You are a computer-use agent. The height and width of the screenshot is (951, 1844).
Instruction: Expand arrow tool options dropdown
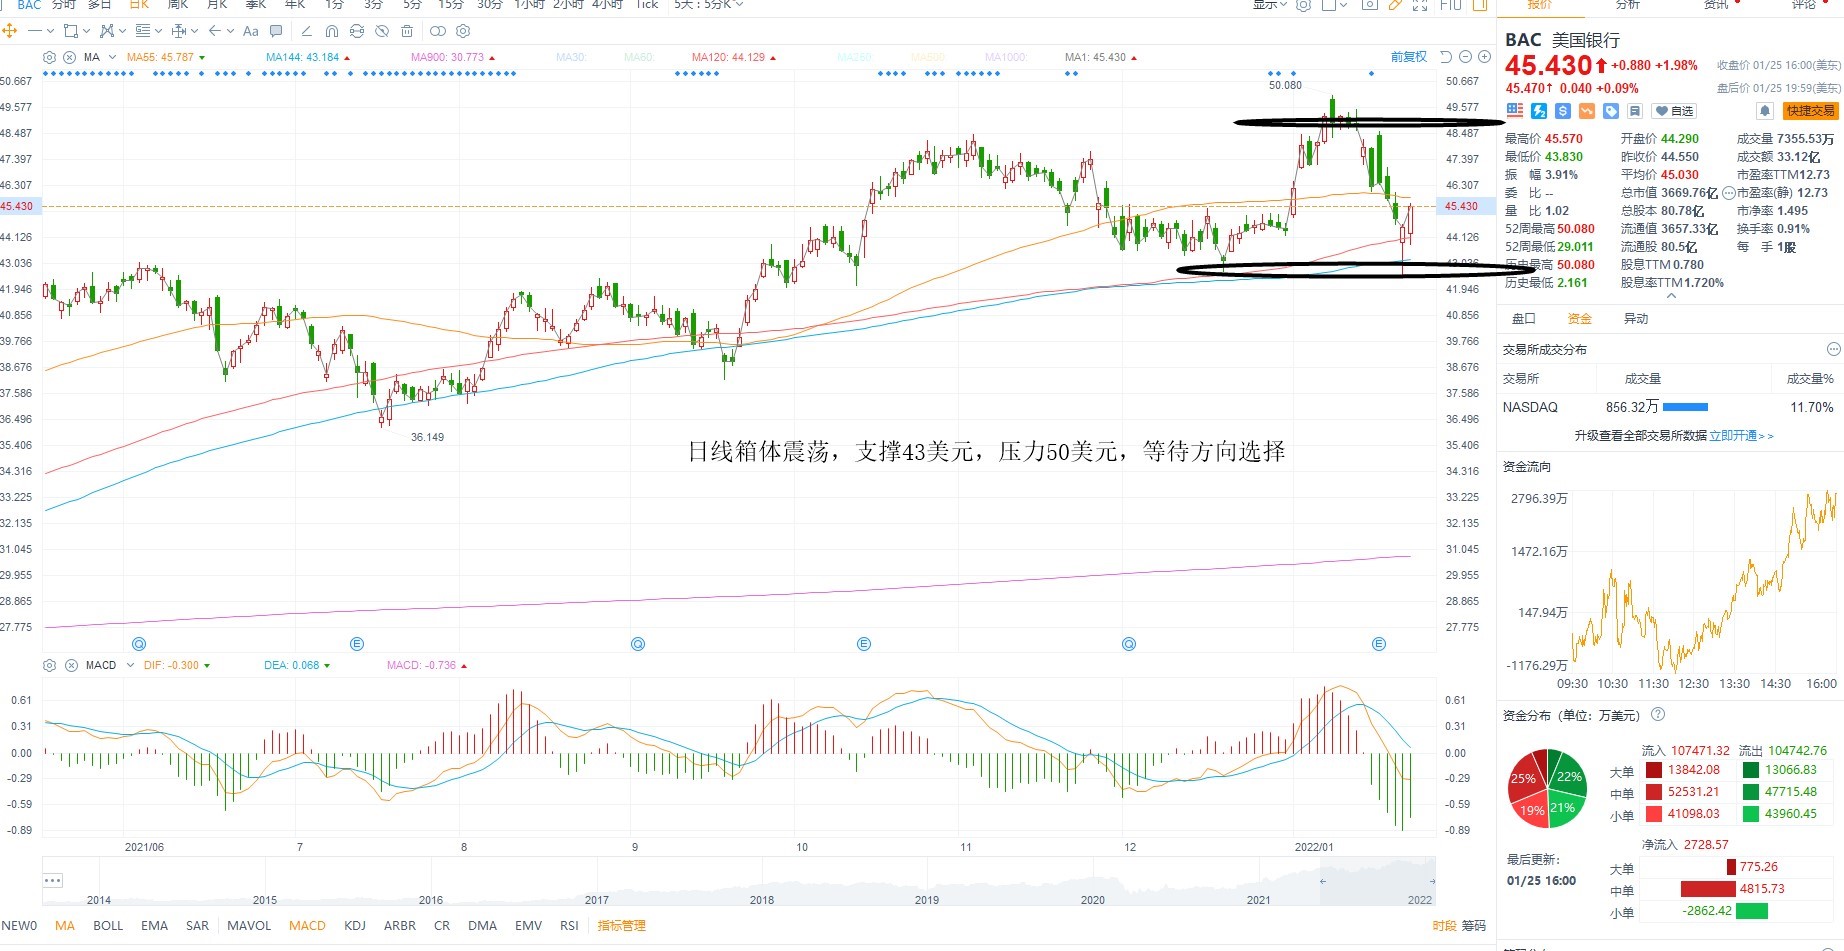click(x=229, y=31)
